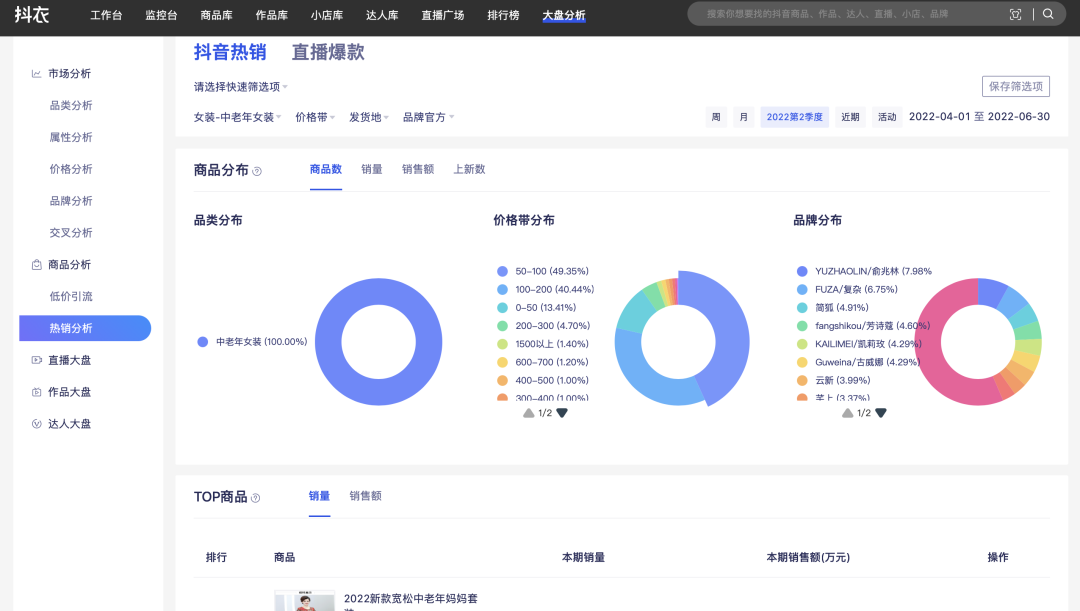Expand the 请选择快速筛选项 dropdown
Screen dimensions: 1080x611
(240, 87)
